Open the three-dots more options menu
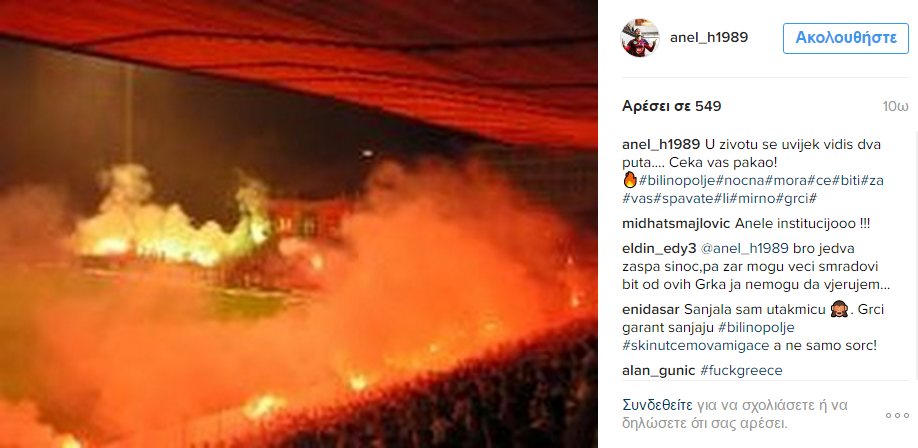This screenshot has width=918, height=448. pyautogui.click(x=896, y=415)
